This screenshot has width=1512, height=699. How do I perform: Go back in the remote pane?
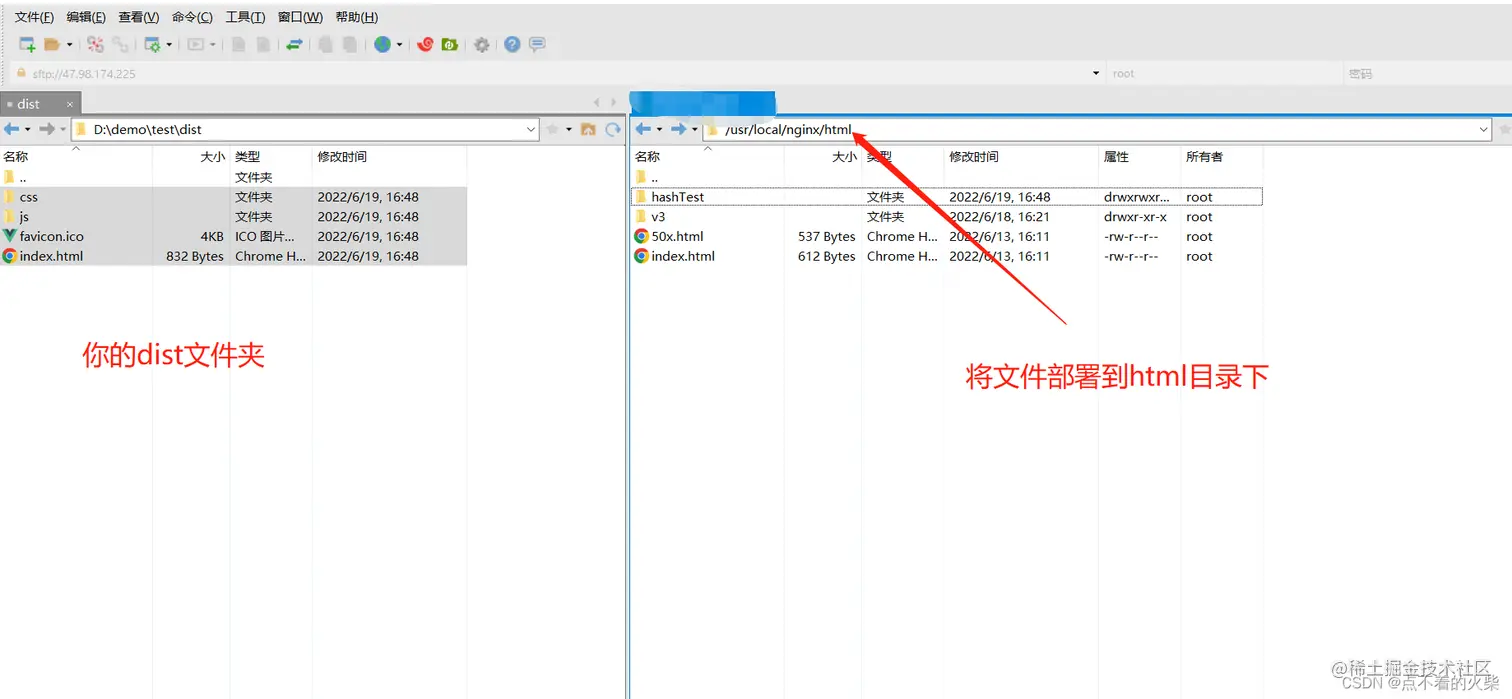[x=643, y=129]
